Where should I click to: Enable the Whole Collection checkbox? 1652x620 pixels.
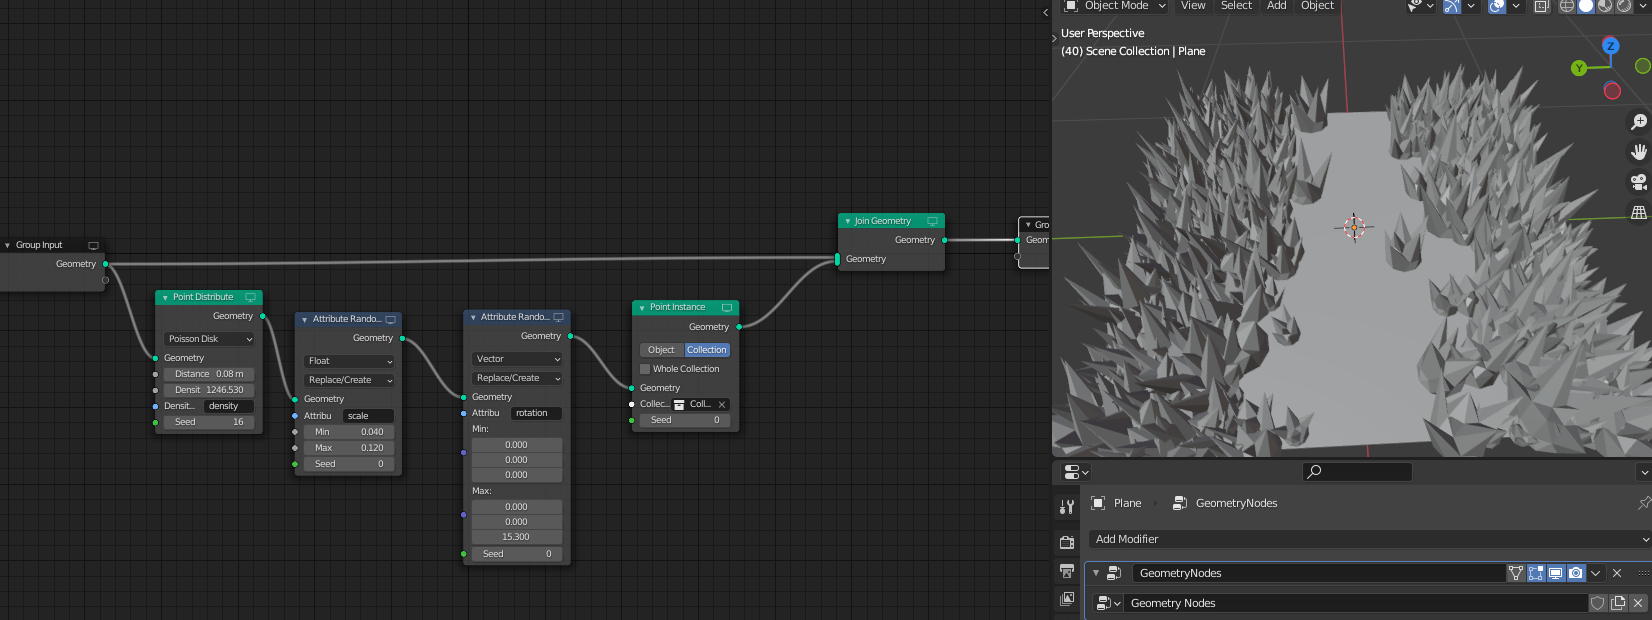645,369
